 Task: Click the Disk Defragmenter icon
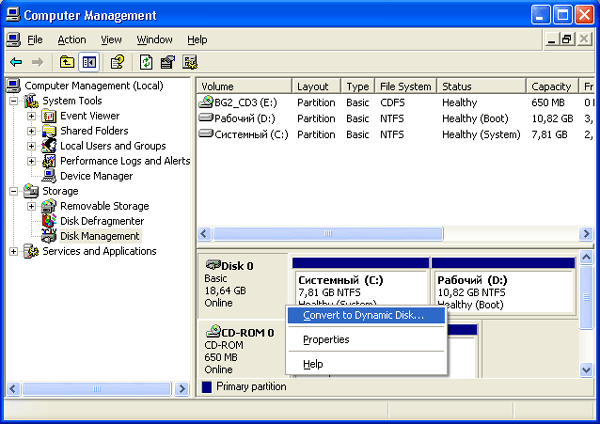49,221
